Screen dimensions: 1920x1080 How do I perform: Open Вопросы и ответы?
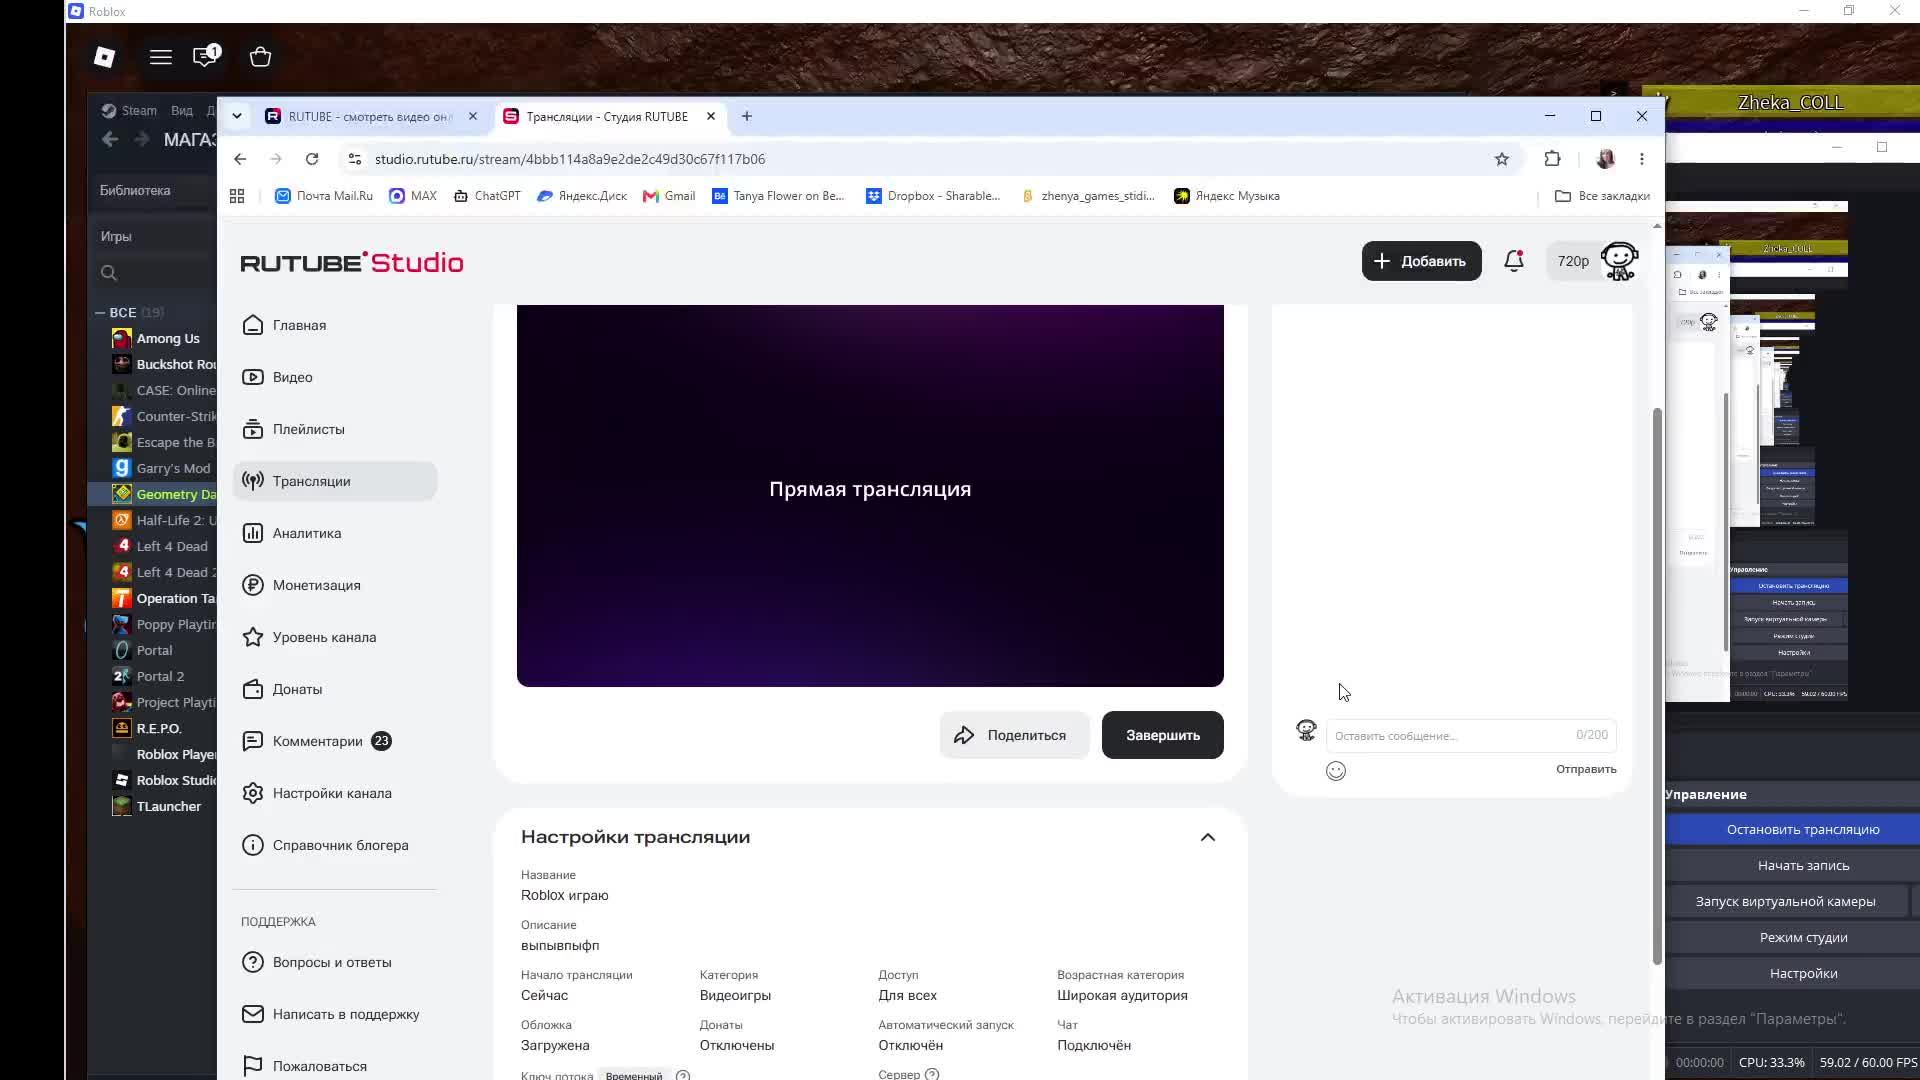coord(334,962)
